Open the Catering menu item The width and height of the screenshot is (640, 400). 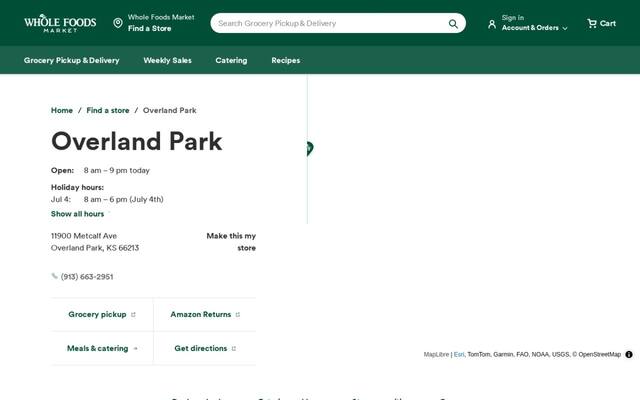point(231,60)
